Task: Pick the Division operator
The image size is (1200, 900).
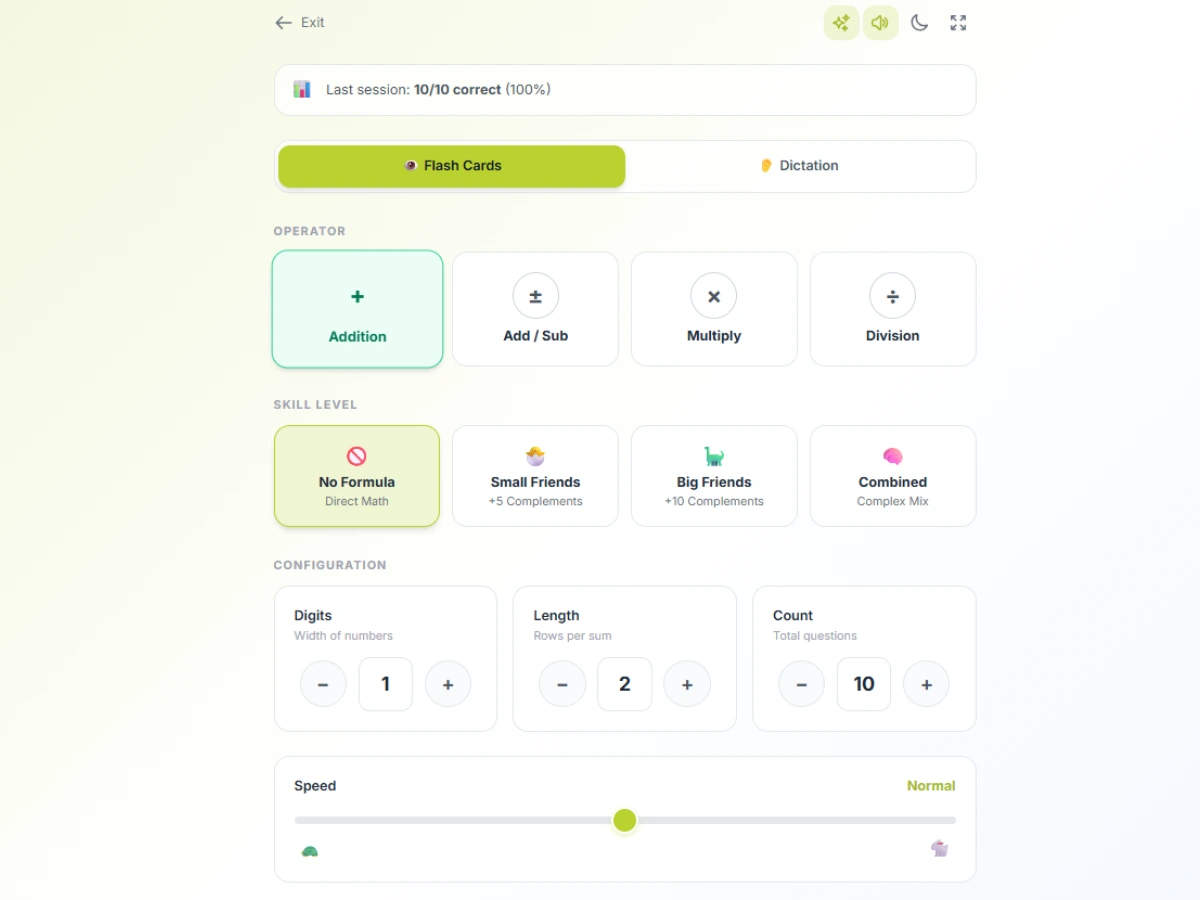Action: [x=892, y=309]
